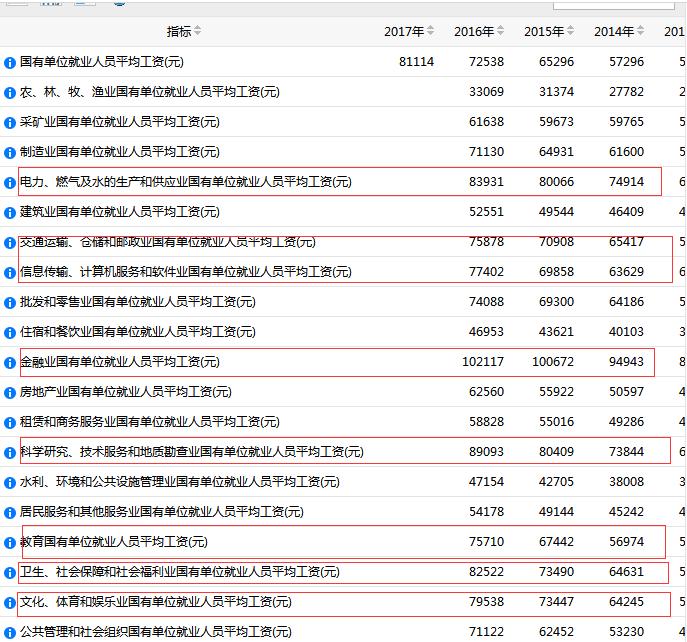Select 农、林、牧、渔业国有单位就业人员平均工资 label
The width and height of the screenshot is (687, 642).
coord(149,92)
